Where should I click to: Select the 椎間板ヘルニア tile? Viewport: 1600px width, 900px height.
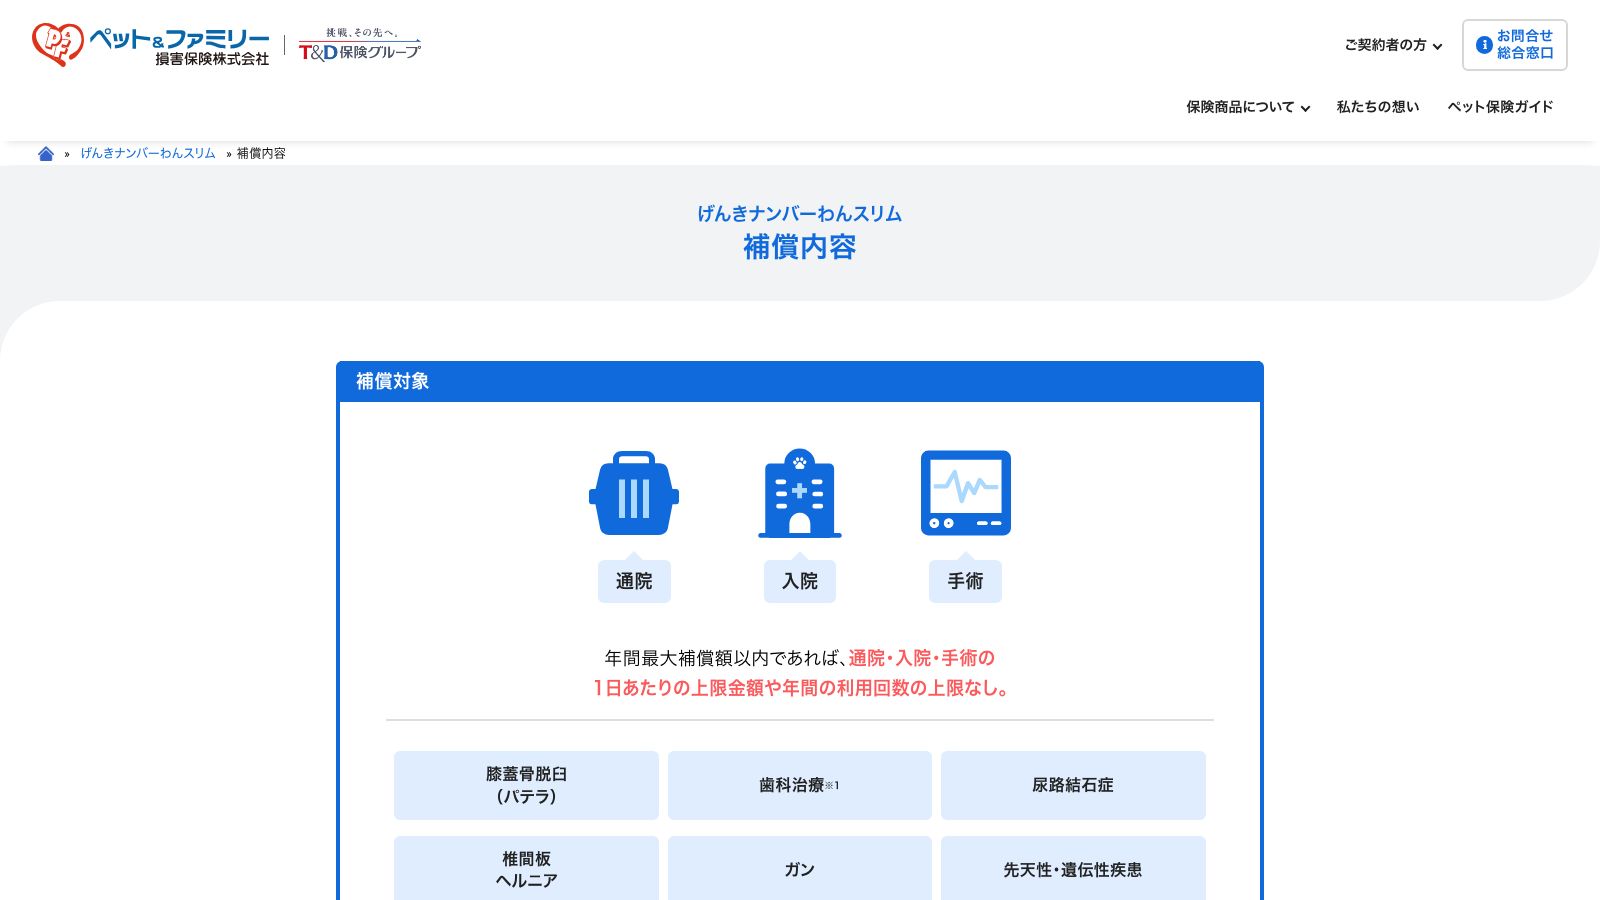(526, 868)
